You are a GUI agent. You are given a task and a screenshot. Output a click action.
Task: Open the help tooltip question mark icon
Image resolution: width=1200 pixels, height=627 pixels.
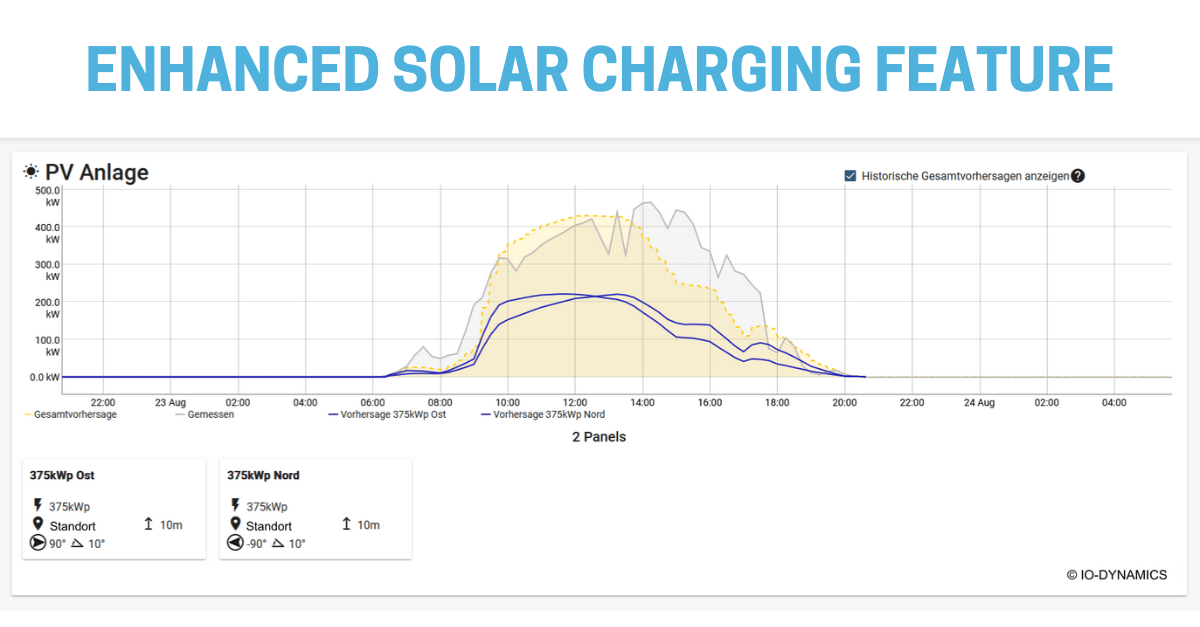point(1079,174)
